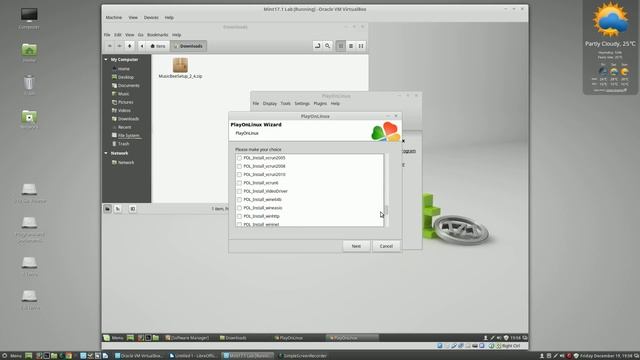Viewport: 640px width, 360px height.
Task: Open PlayOnLinux Display menu
Action: pyautogui.click(x=270, y=104)
